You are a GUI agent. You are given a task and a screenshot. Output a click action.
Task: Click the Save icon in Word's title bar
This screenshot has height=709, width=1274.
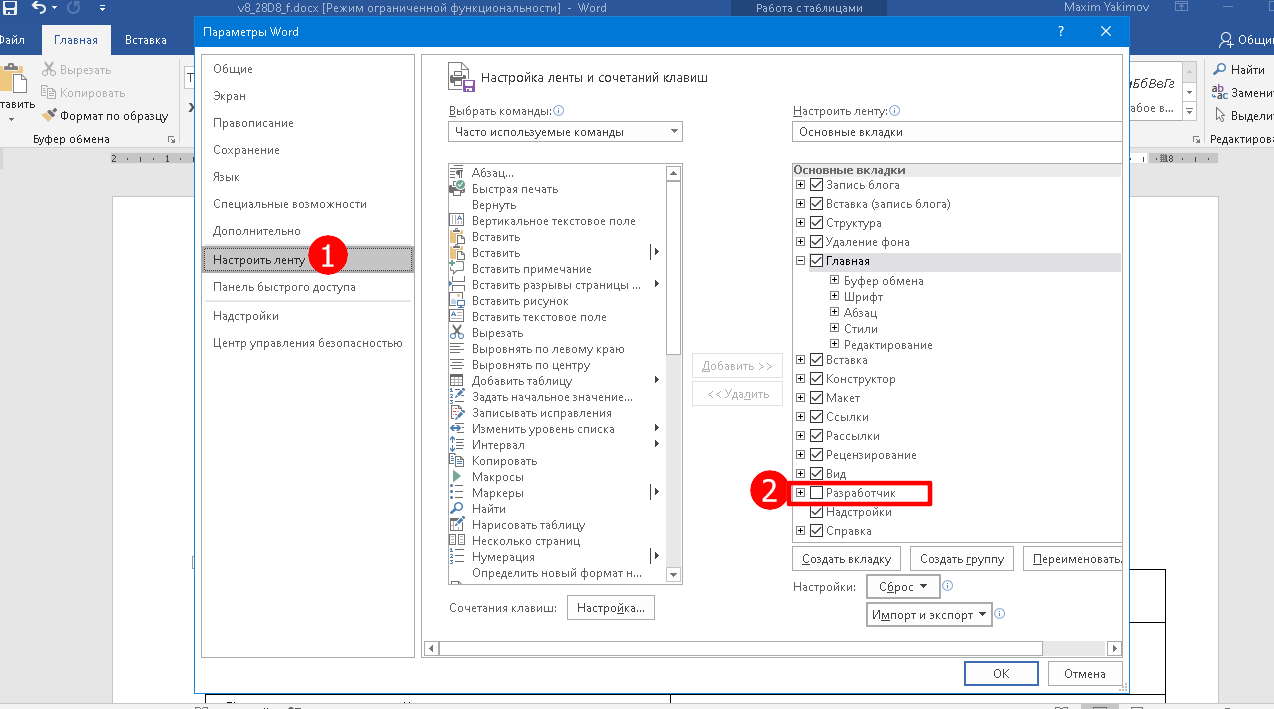(x=9, y=8)
